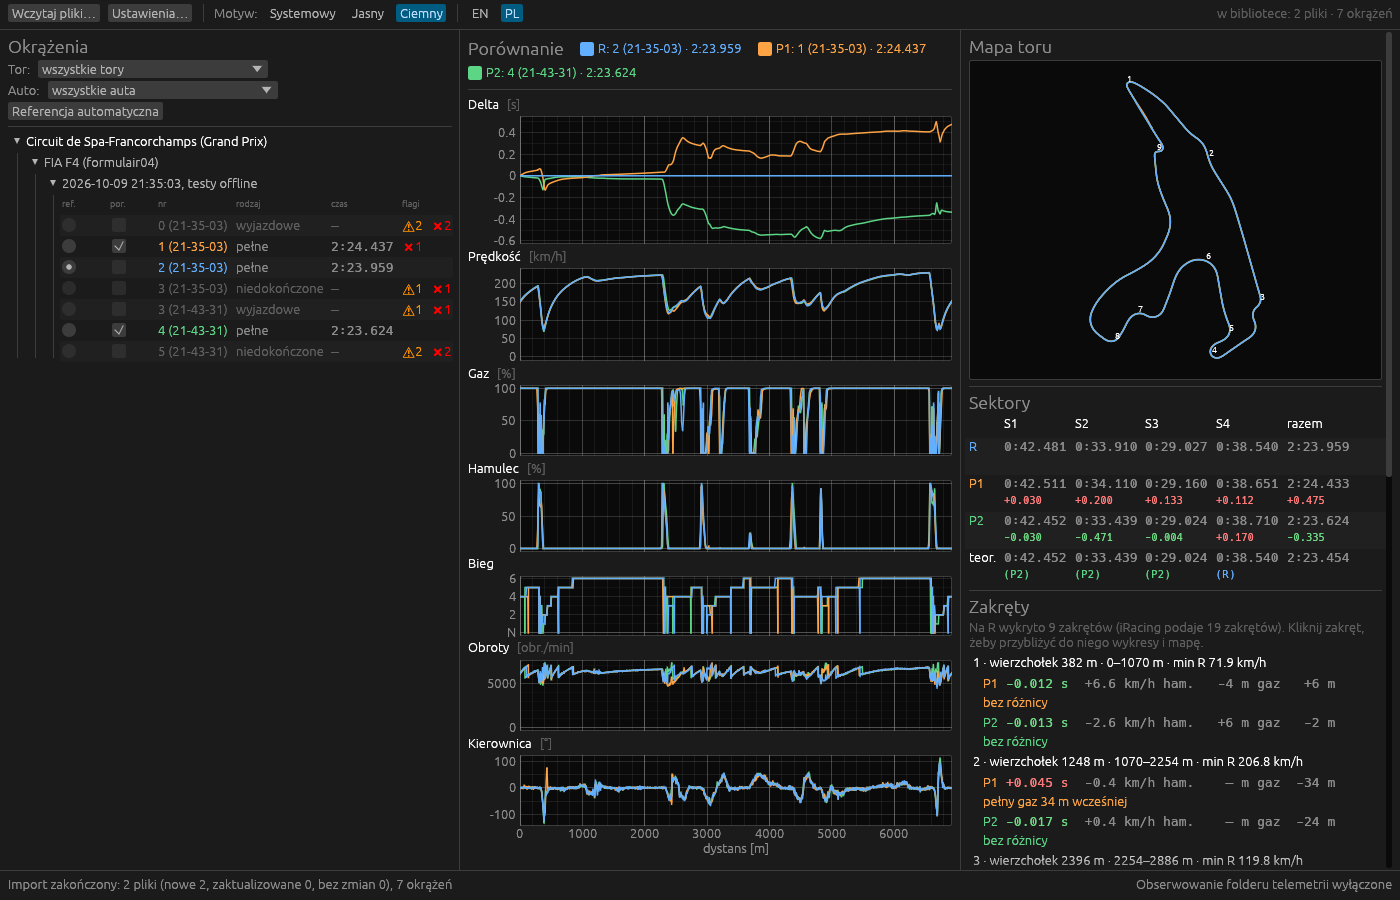This screenshot has width=1400, height=900.
Task: Open the Tor track filter dropdown
Action: pyautogui.click(x=152, y=69)
